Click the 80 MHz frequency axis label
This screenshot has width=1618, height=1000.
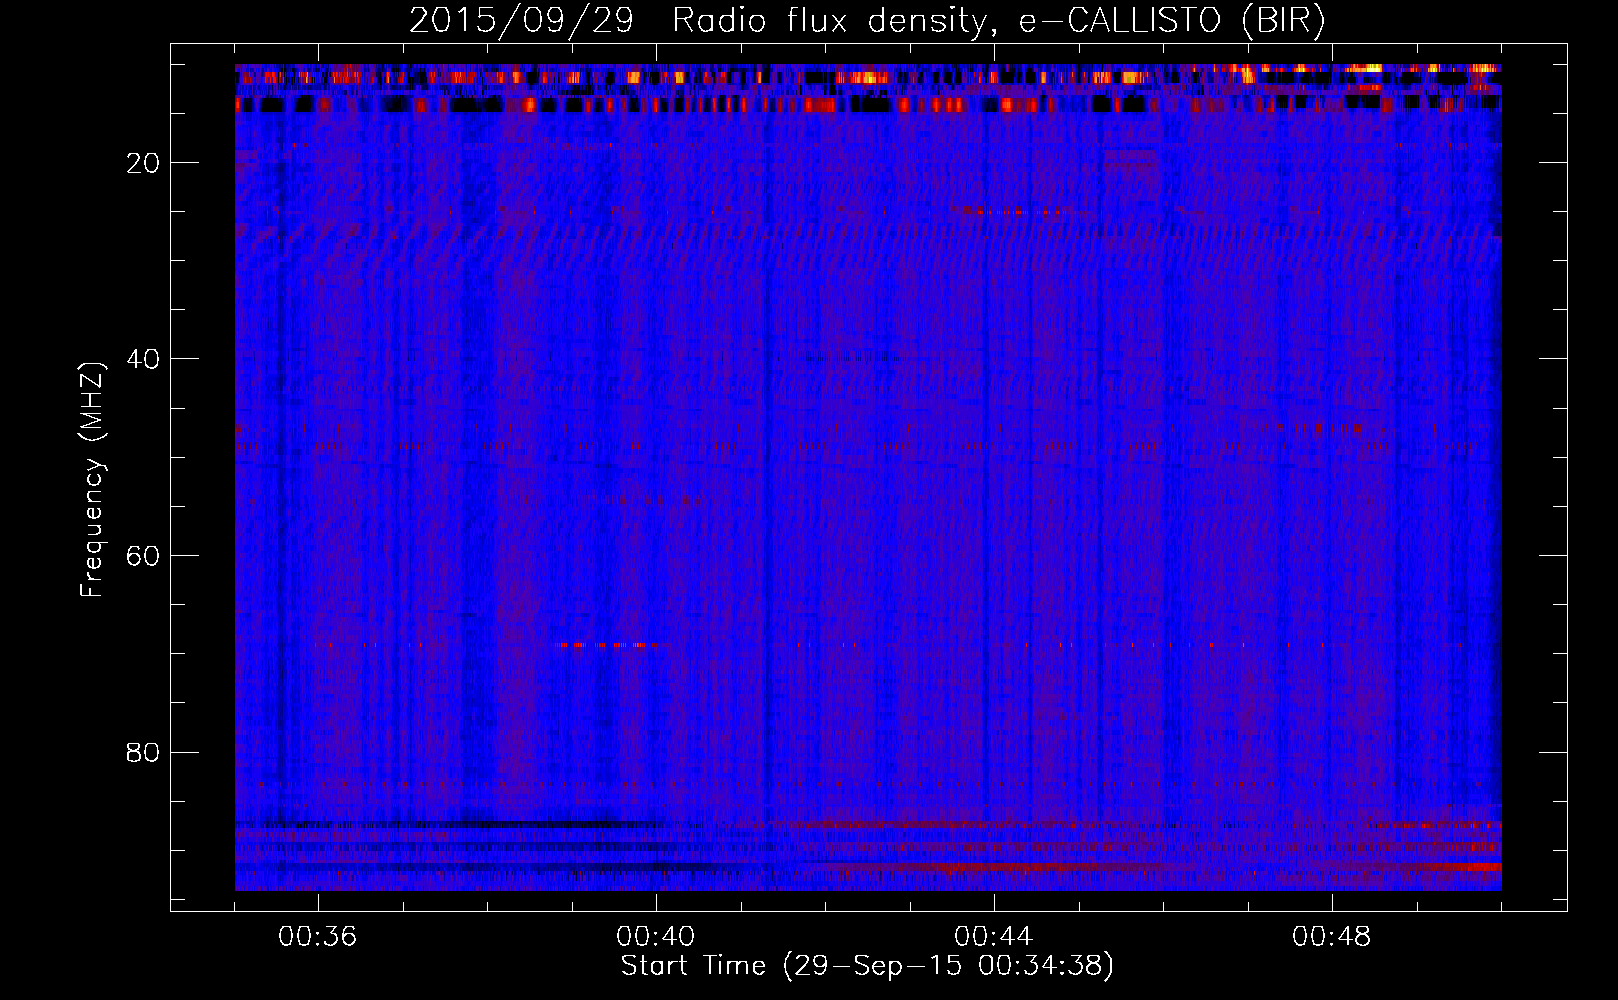(143, 752)
